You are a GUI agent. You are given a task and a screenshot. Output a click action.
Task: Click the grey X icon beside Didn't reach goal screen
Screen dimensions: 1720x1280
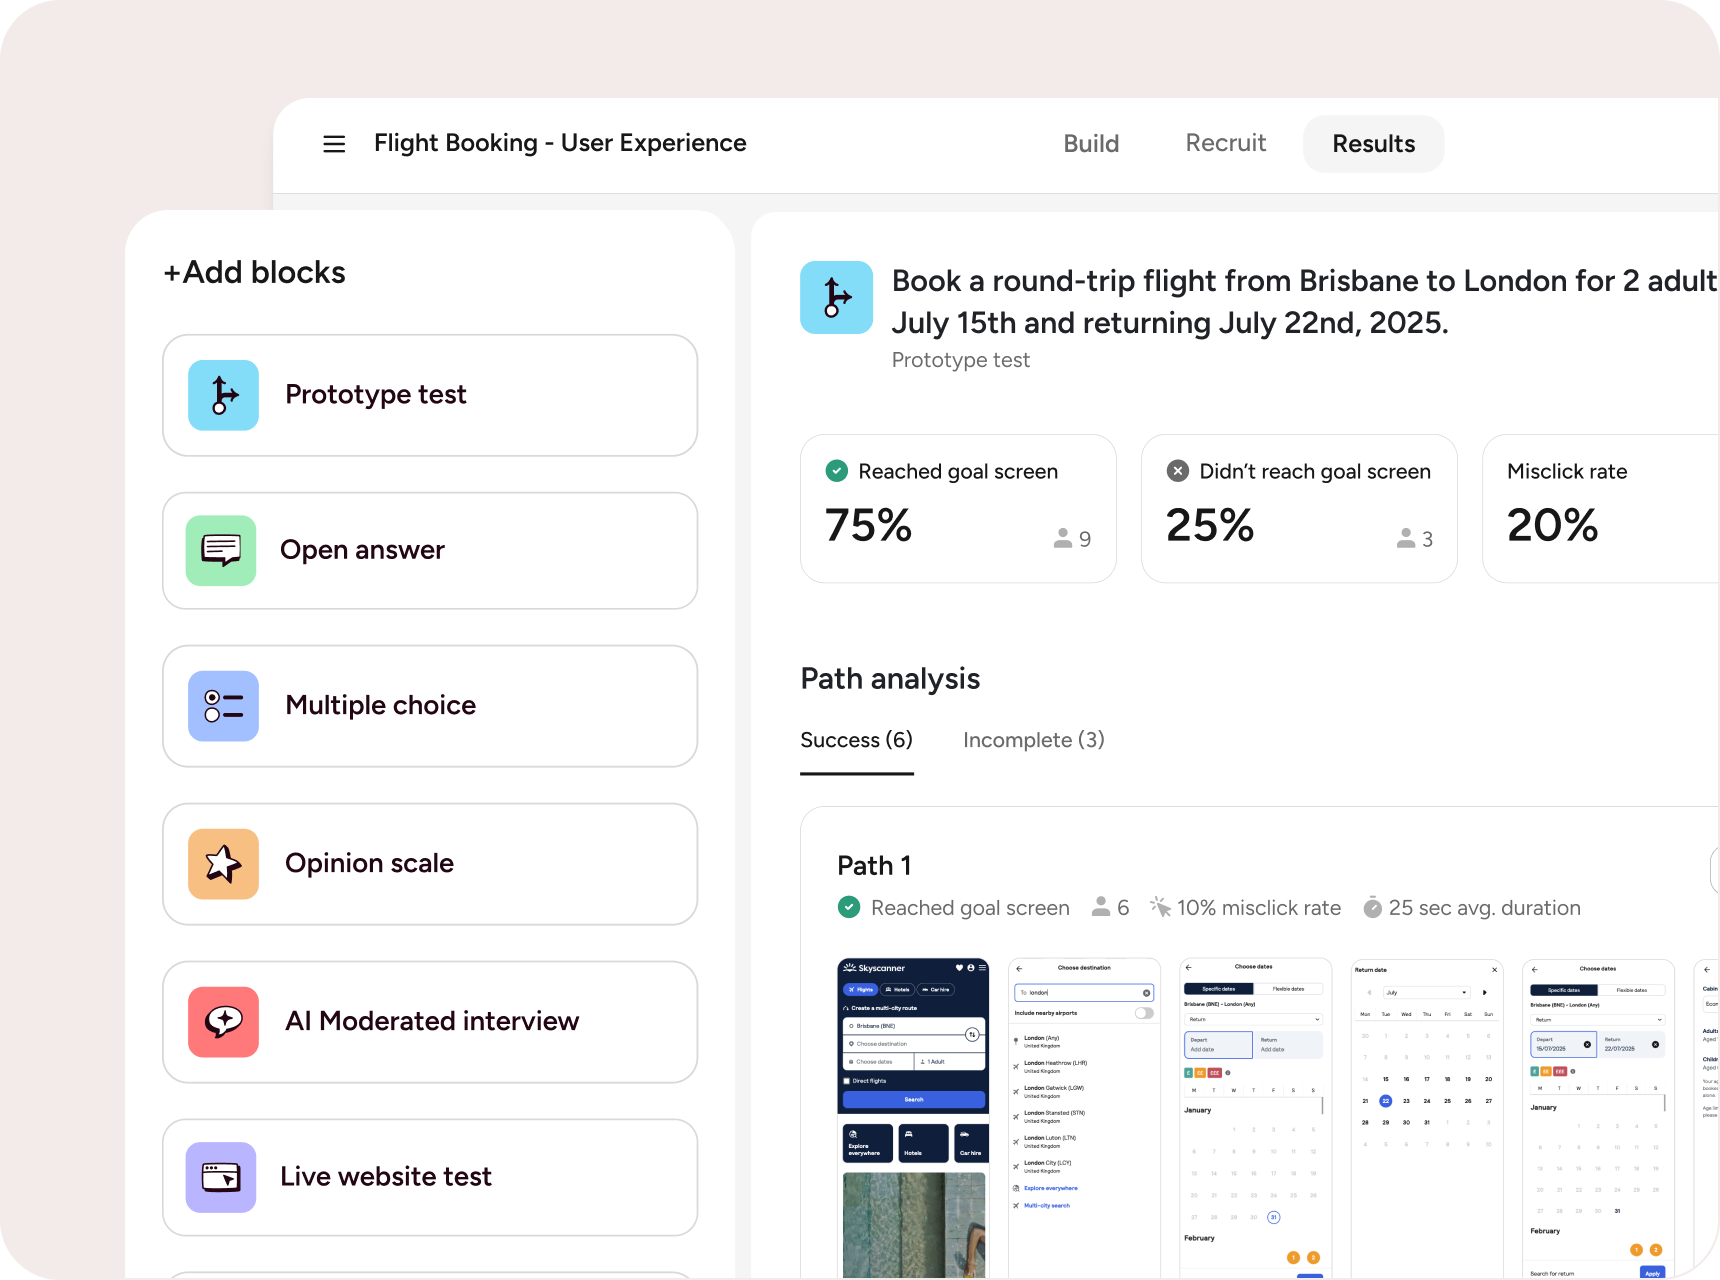click(1178, 471)
